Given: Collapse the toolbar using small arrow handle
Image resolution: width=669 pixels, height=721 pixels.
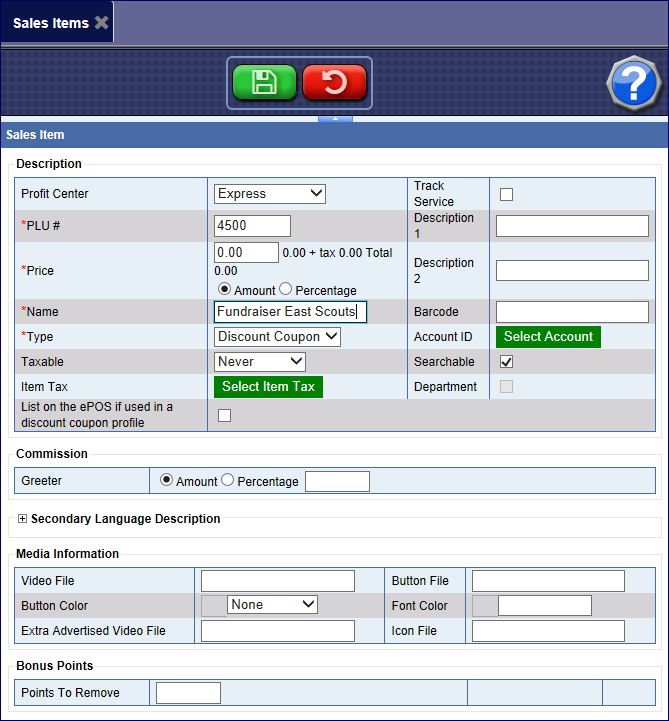Looking at the screenshot, I should click(334, 119).
